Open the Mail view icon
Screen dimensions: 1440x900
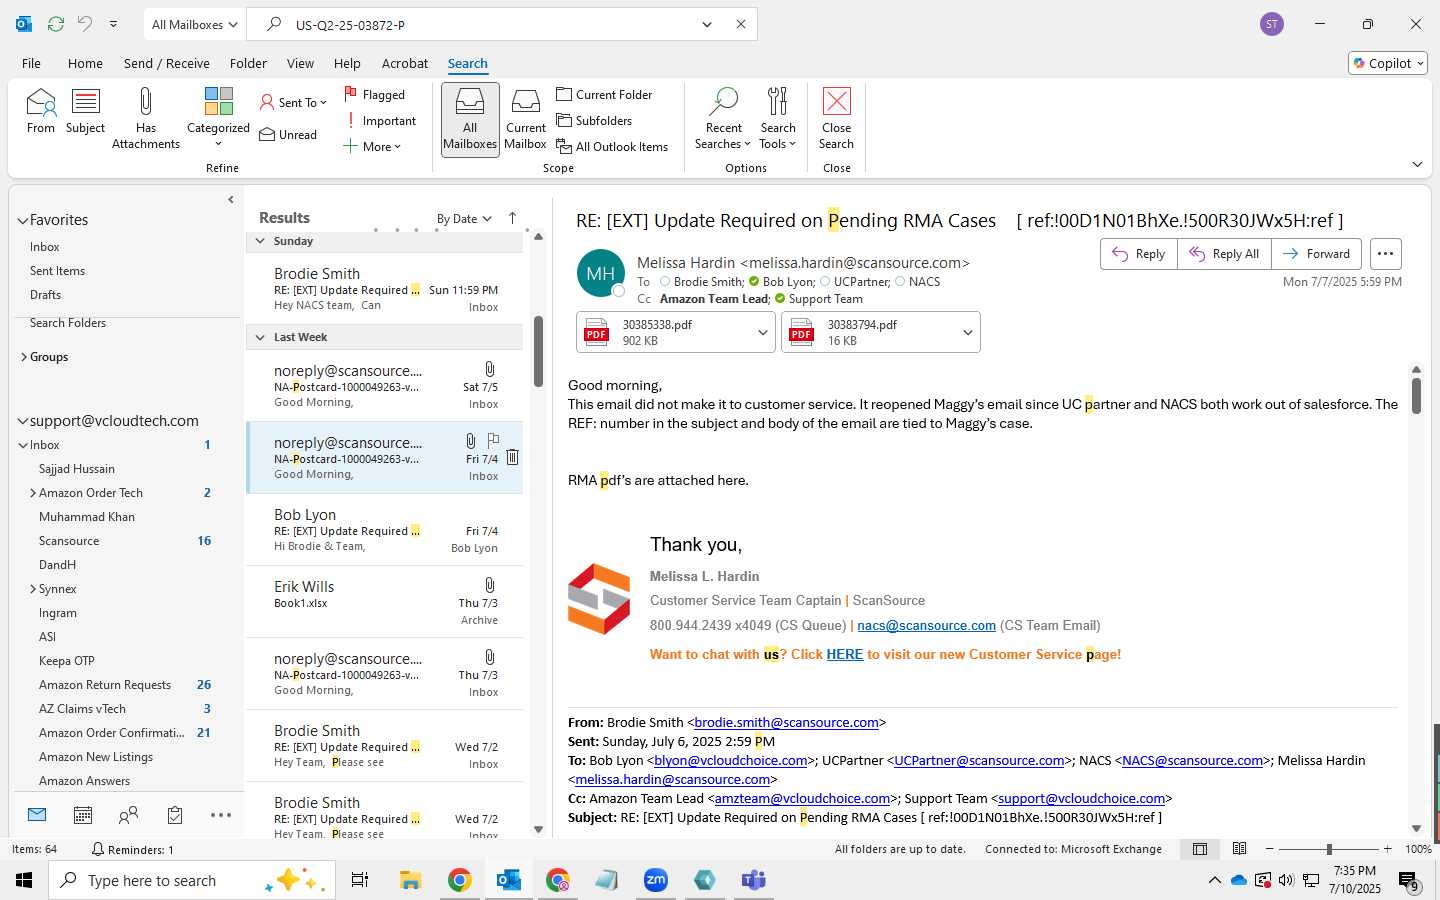37,815
